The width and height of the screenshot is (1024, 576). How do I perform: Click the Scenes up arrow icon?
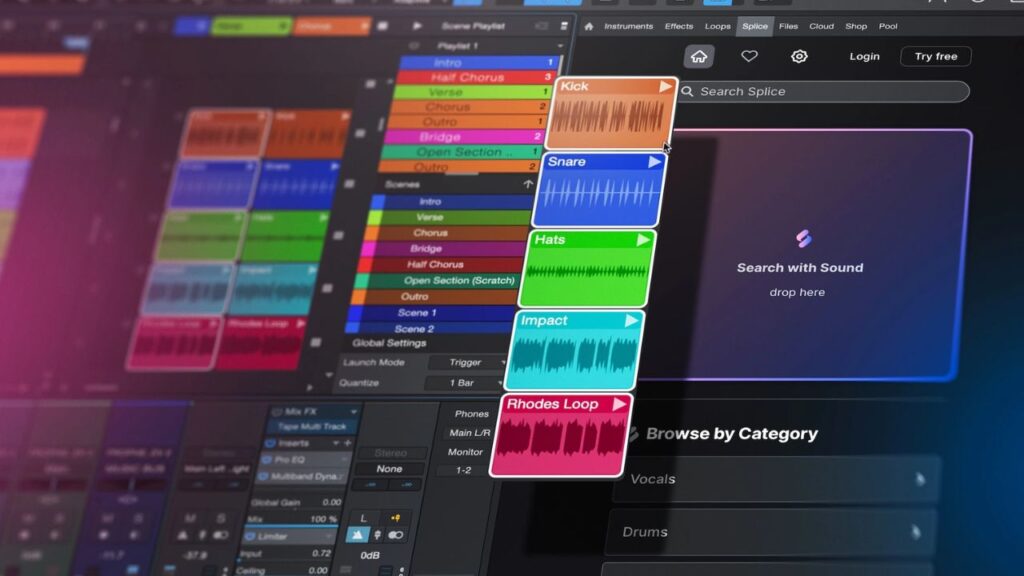528,184
